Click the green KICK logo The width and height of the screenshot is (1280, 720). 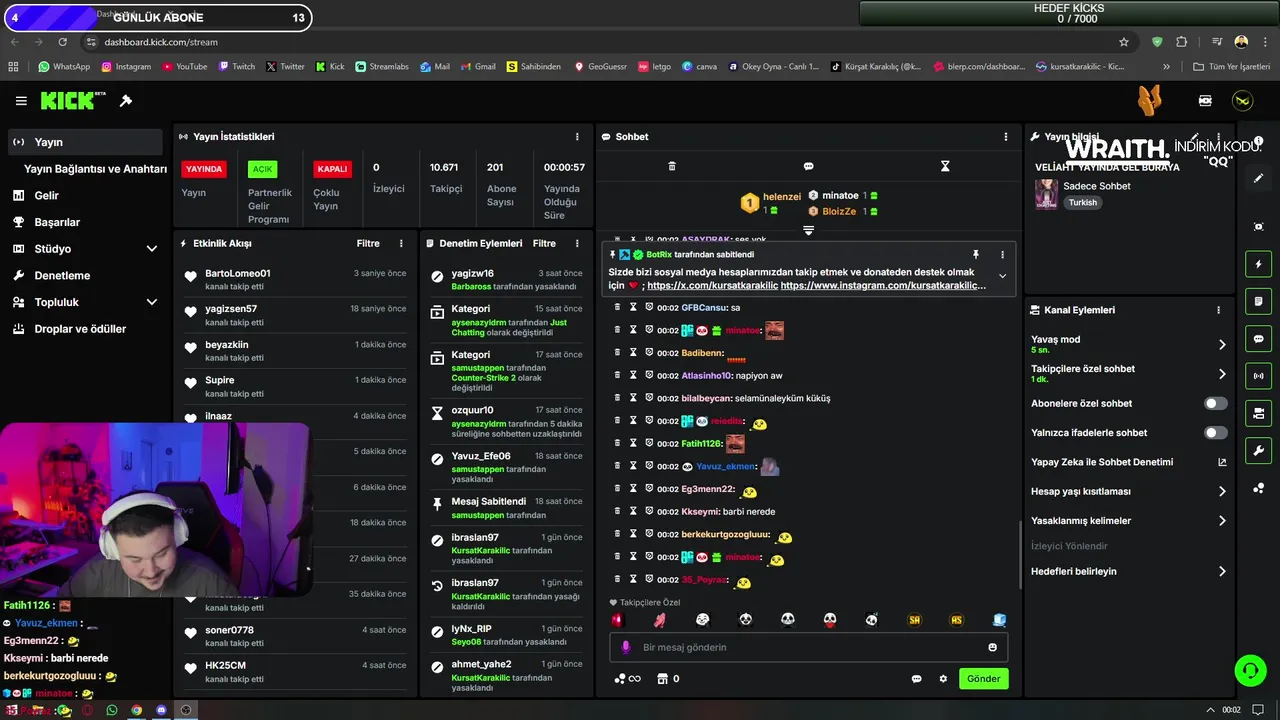[72, 101]
